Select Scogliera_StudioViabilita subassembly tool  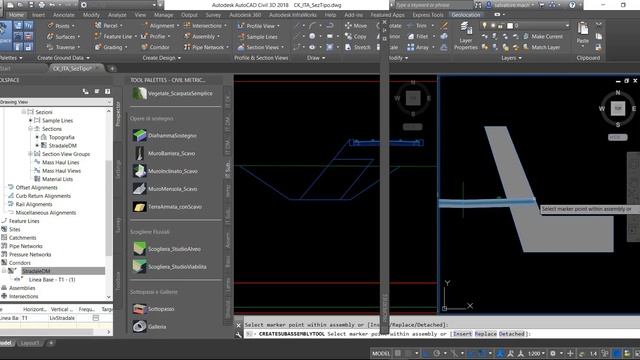pyautogui.click(x=169, y=267)
